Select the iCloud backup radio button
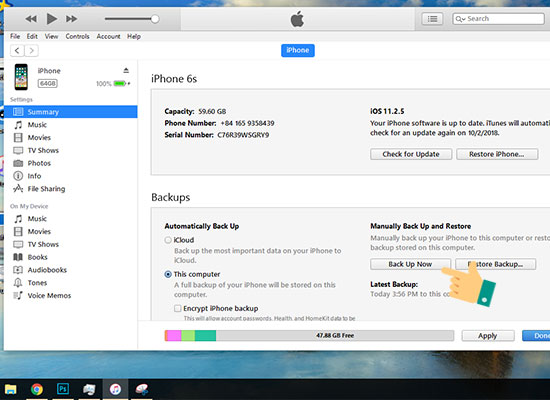This screenshot has width=550, height=400. (168, 240)
